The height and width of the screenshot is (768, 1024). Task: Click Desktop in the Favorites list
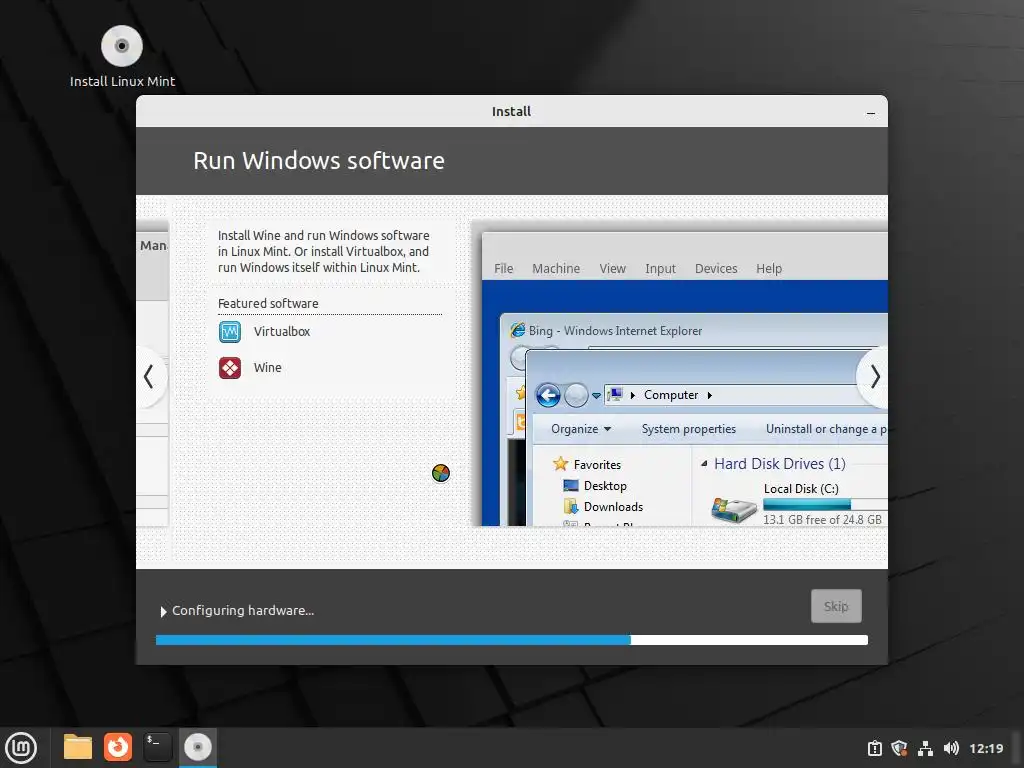coord(605,486)
